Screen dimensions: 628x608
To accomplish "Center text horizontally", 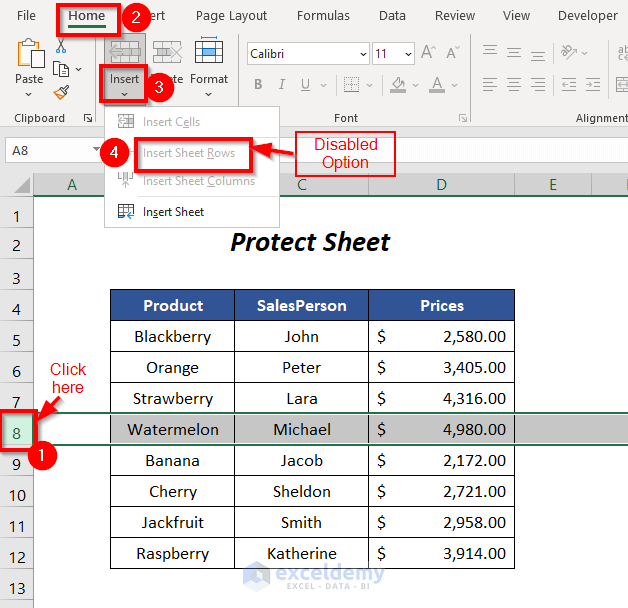I will coord(514,85).
